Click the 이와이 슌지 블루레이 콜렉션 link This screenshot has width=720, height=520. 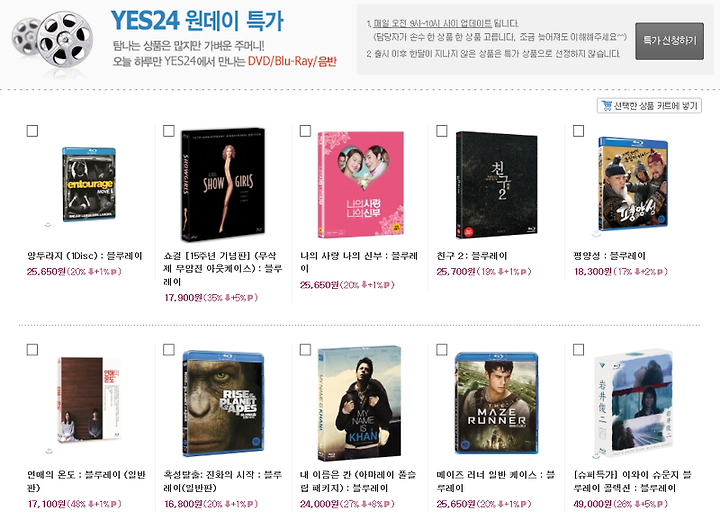coord(632,481)
